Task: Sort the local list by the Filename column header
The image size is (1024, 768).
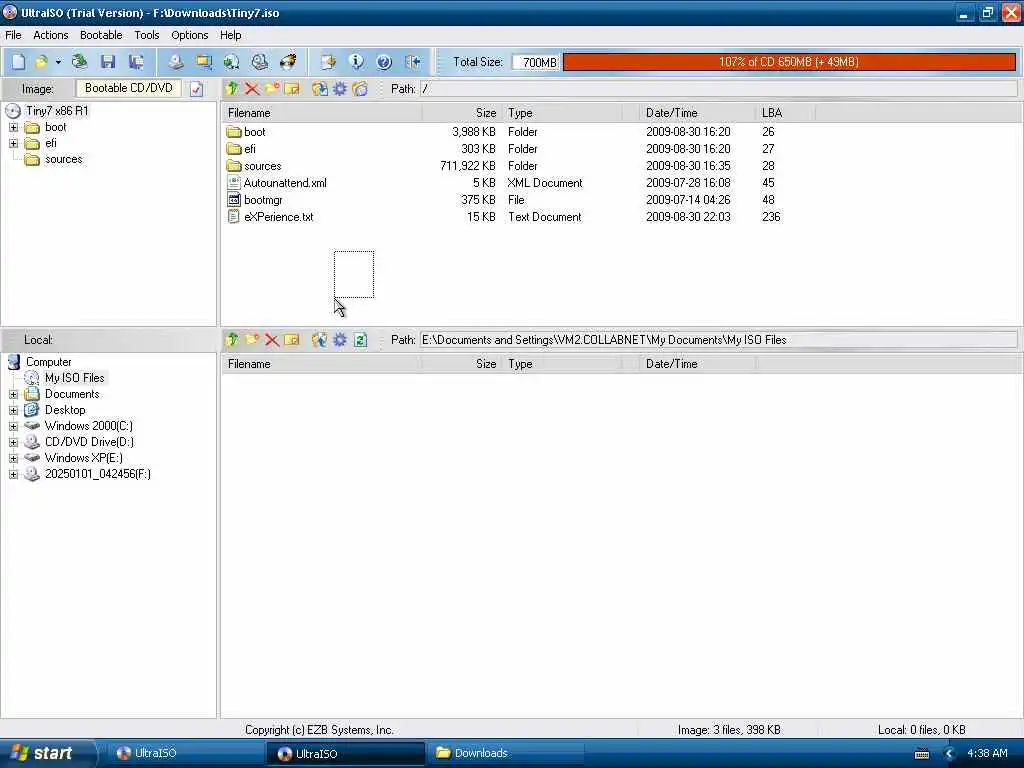Action: coord(322,364)
